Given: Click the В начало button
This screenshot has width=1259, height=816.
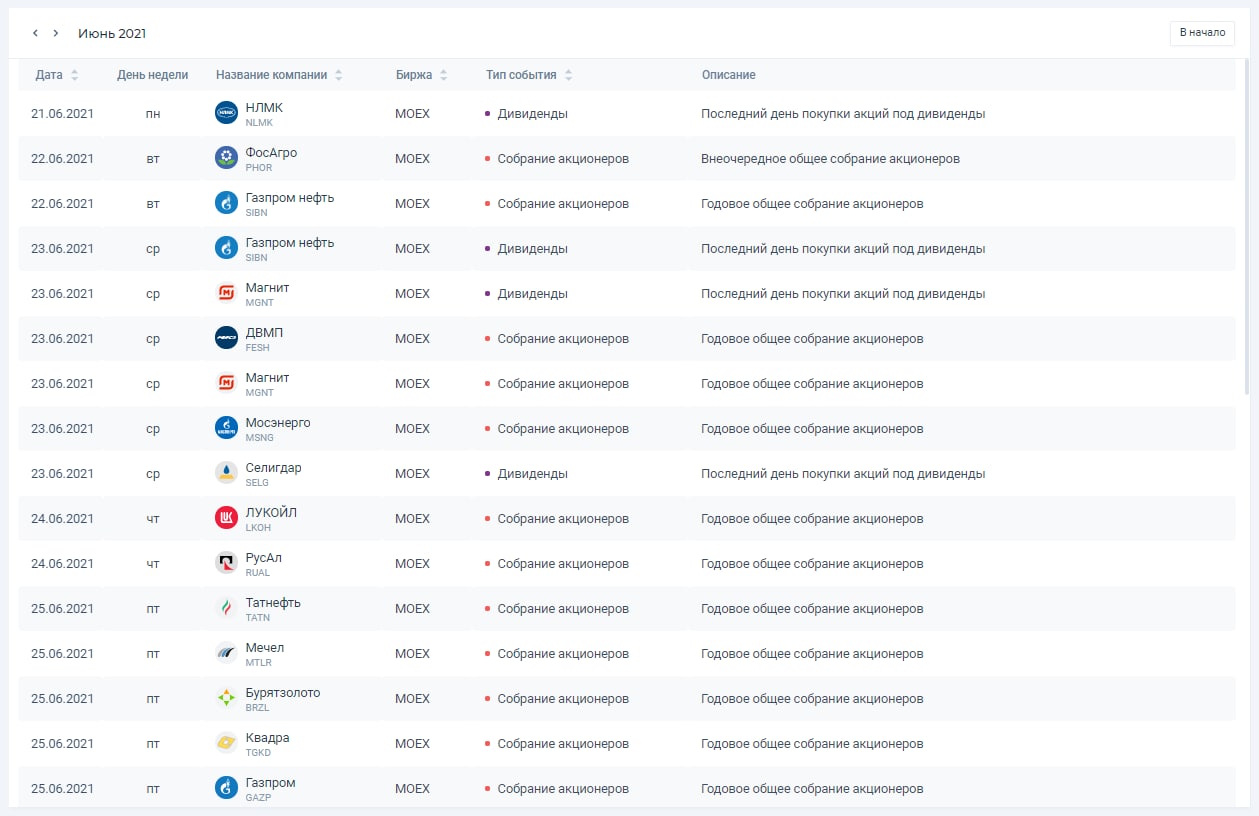Looking at the screenshot, I should point(1202,33).
